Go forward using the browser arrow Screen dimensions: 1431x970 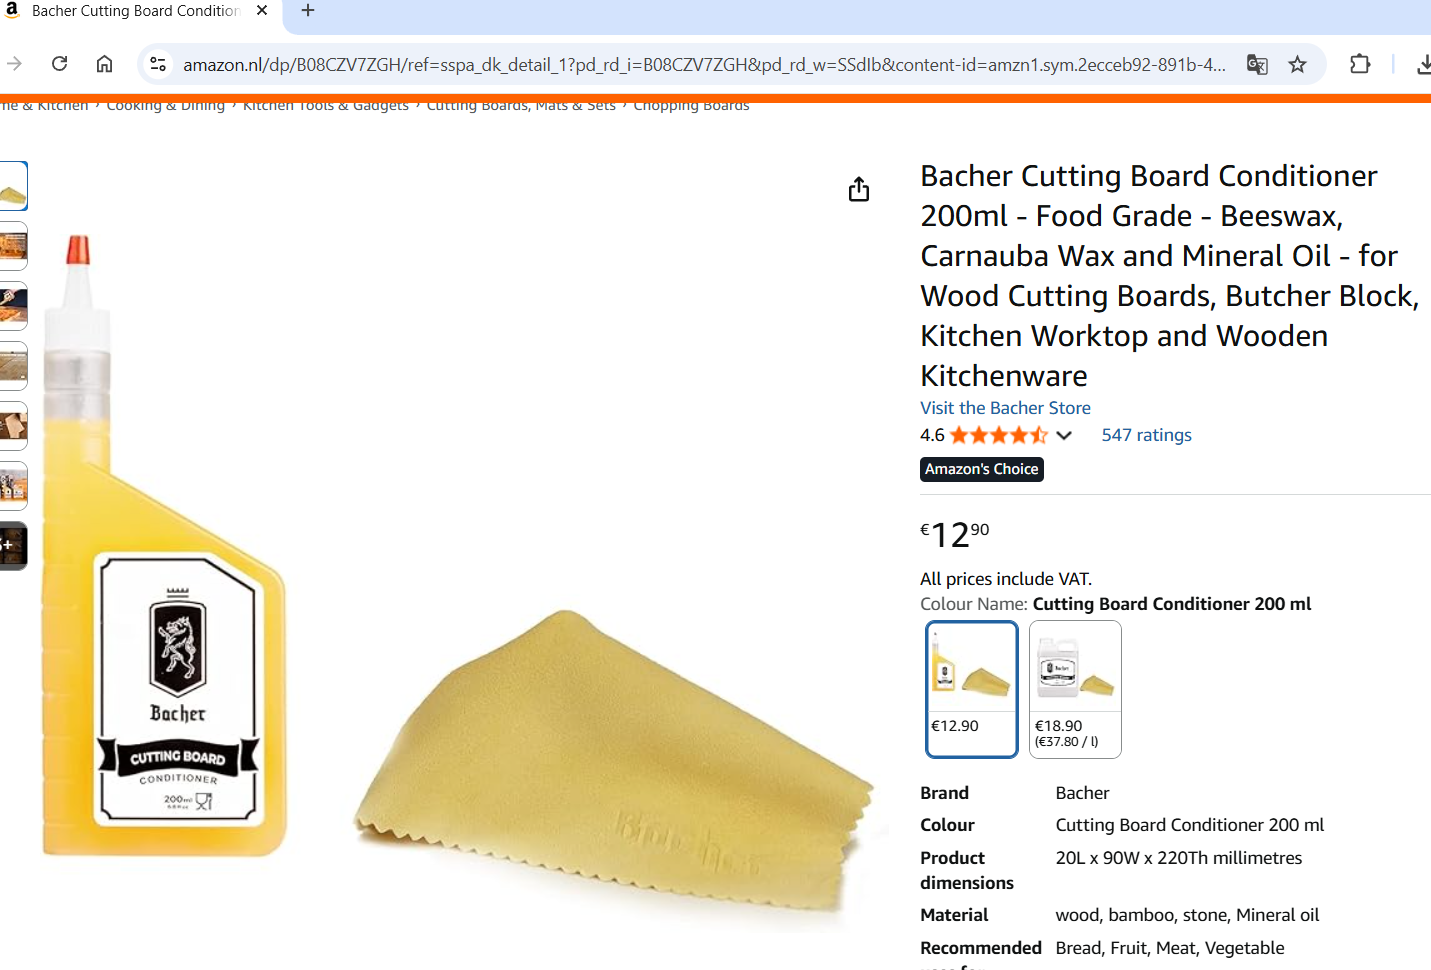coord(14,64)
